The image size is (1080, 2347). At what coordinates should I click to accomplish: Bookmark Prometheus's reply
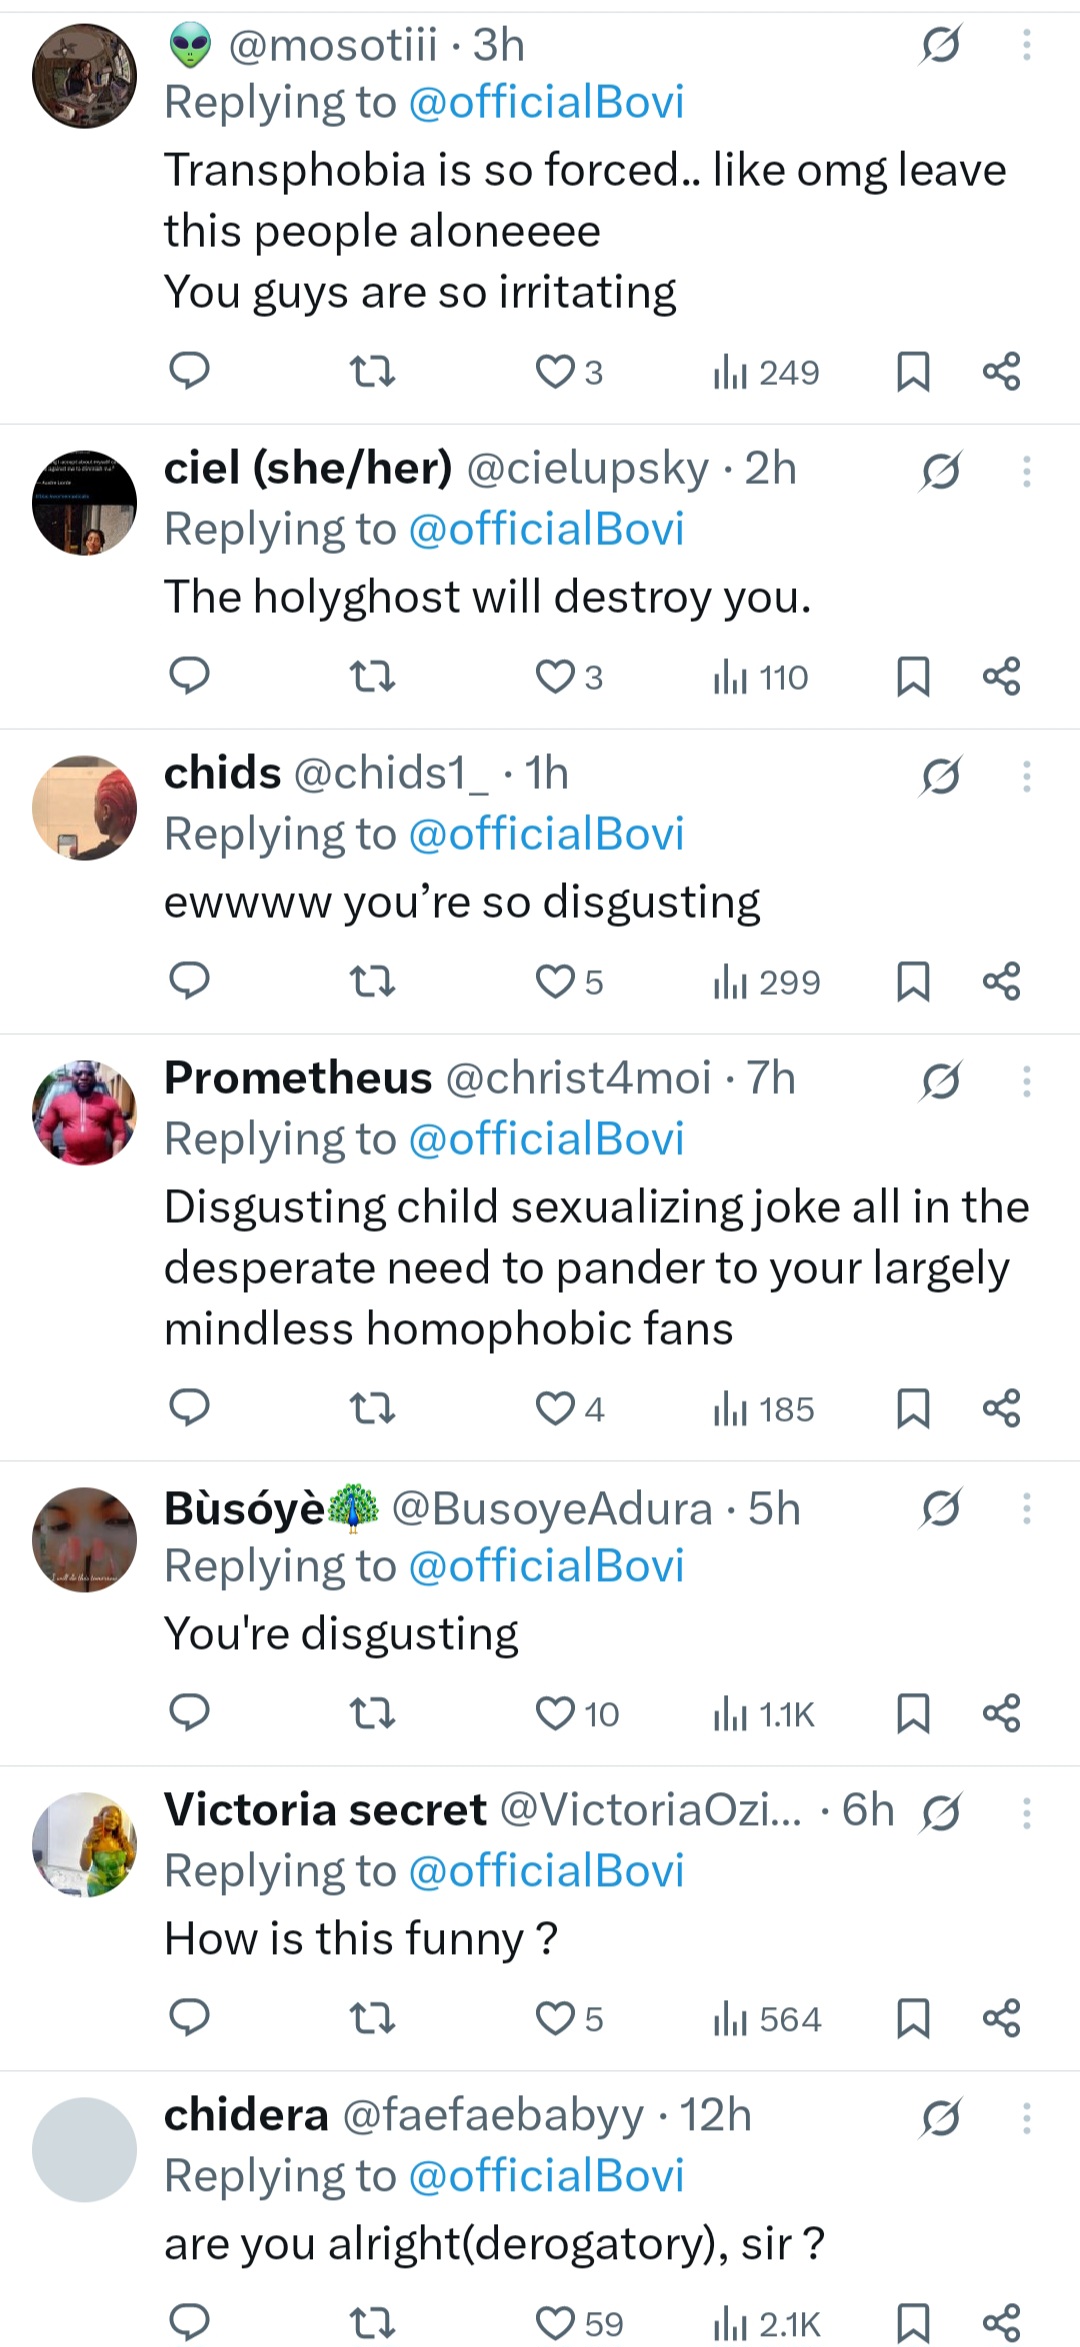tap(913, 1409)
